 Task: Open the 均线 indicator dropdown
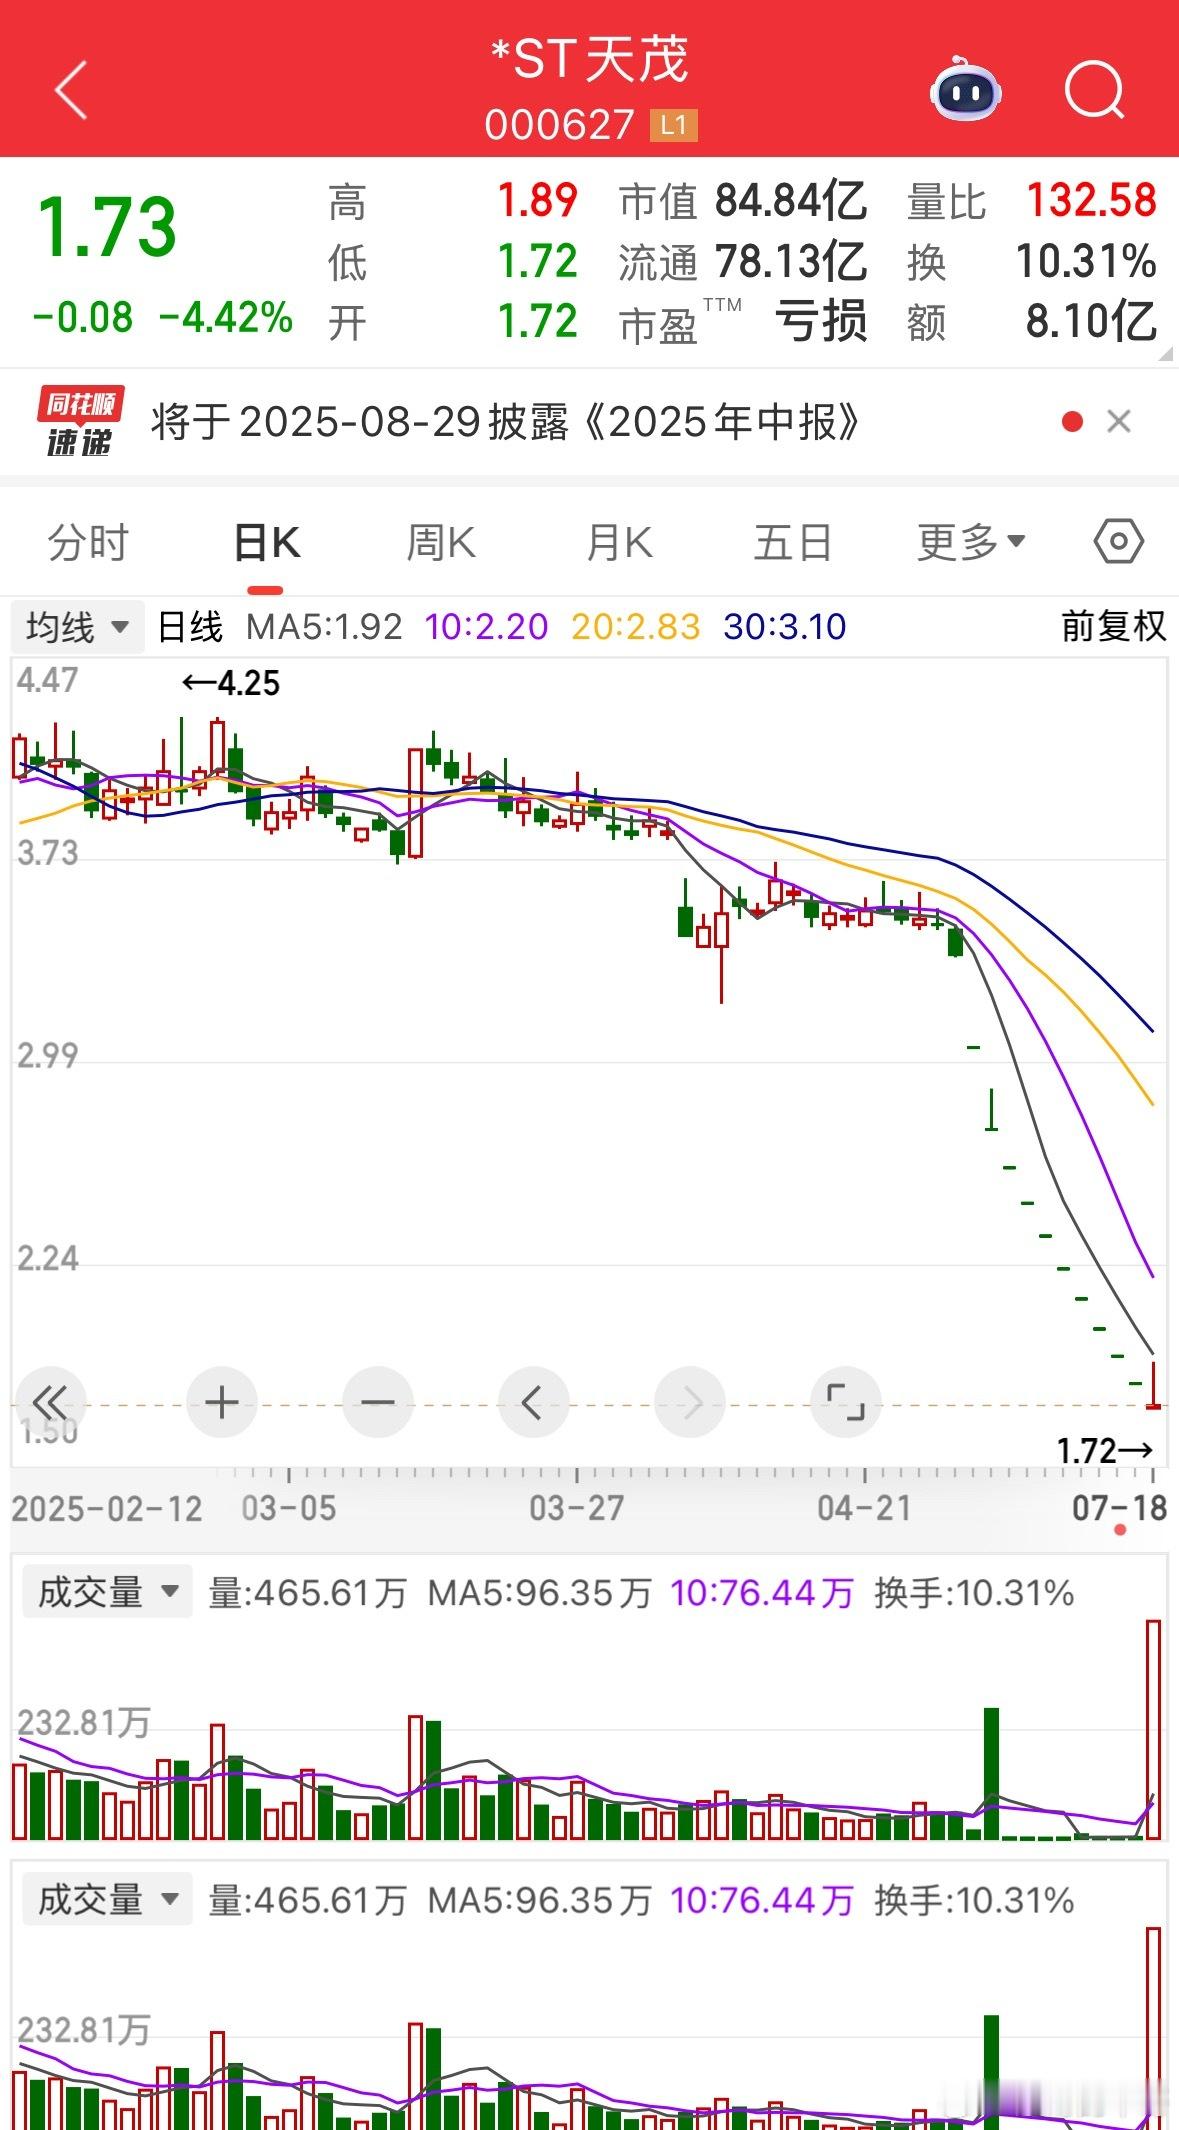(78, 628)
